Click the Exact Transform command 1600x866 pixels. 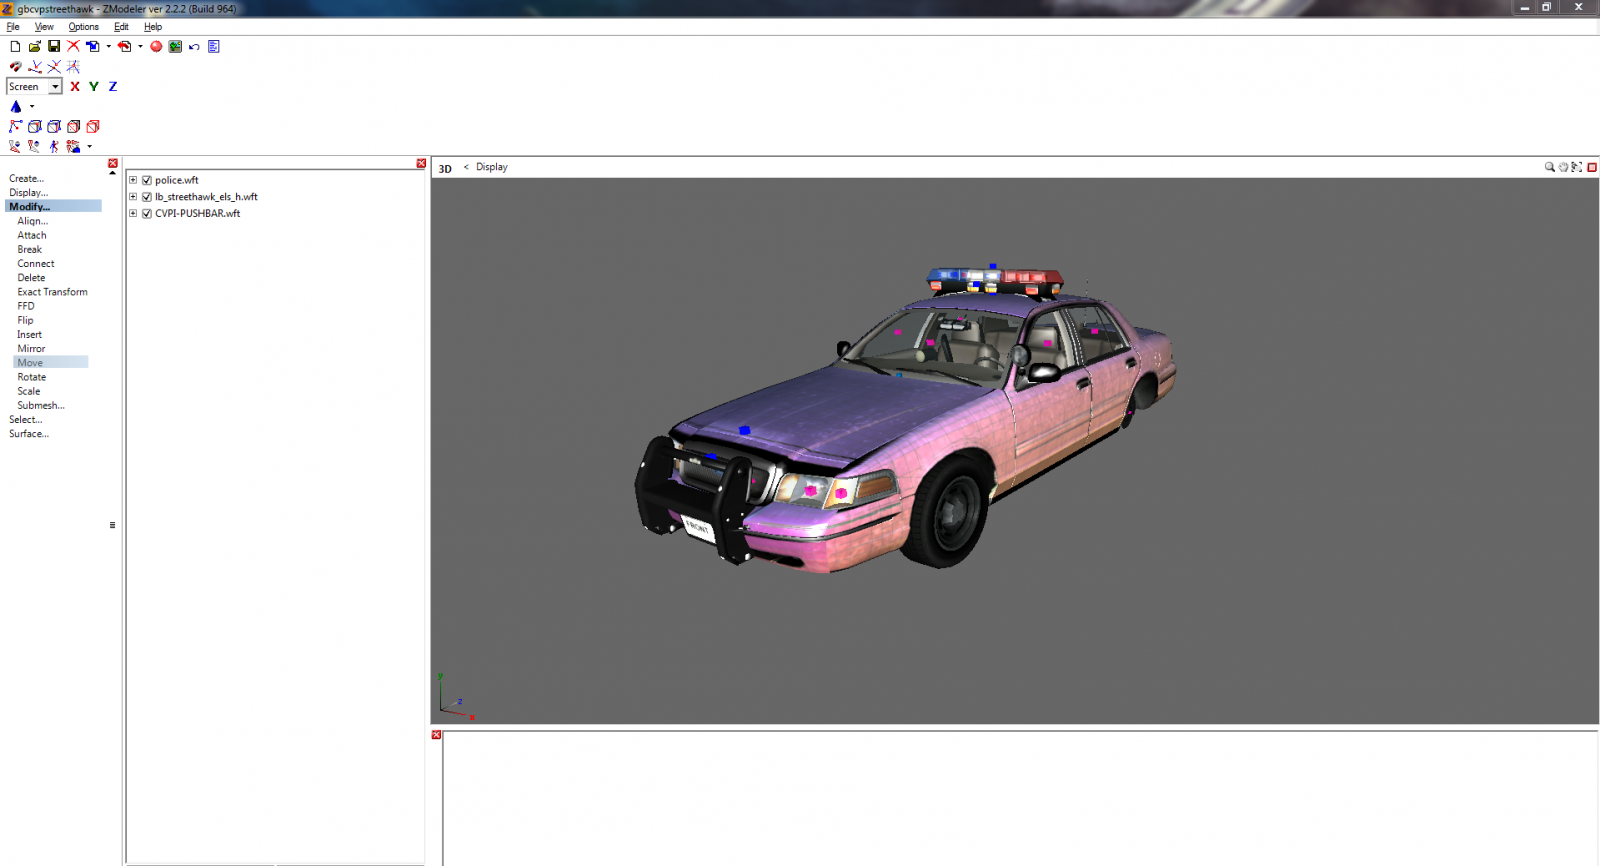pyautogui.click(x=52, y=292)
